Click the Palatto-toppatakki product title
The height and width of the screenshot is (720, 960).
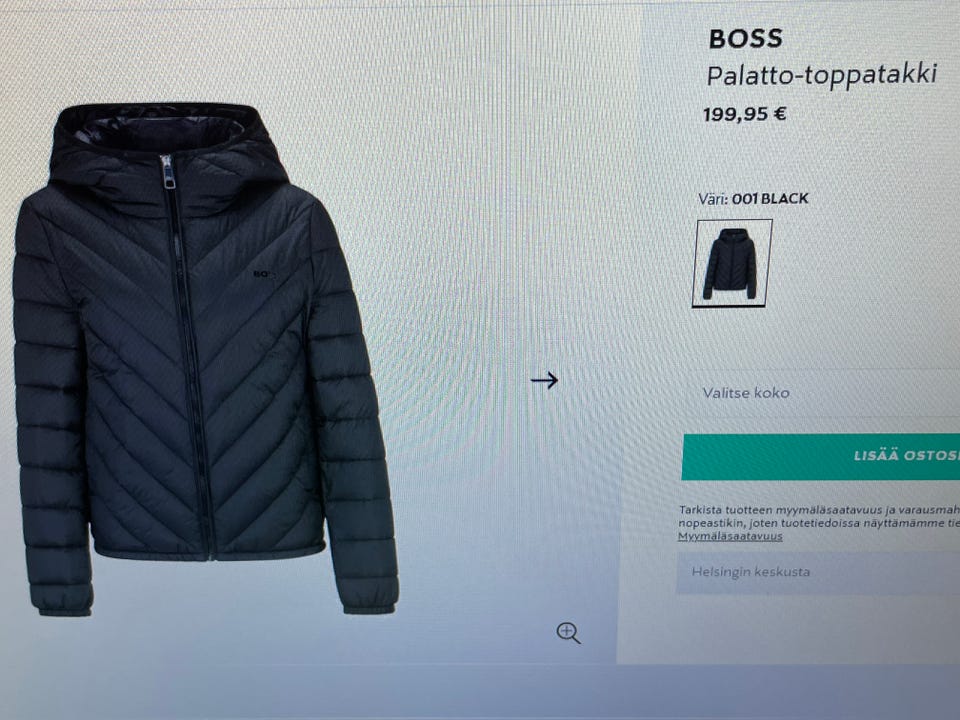pos(822,75)
